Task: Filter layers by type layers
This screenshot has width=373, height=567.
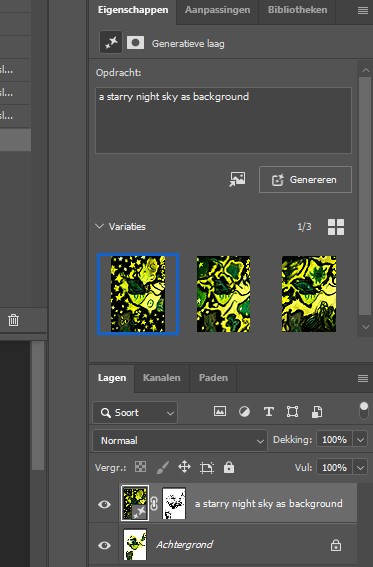Action: coord(269,412)
